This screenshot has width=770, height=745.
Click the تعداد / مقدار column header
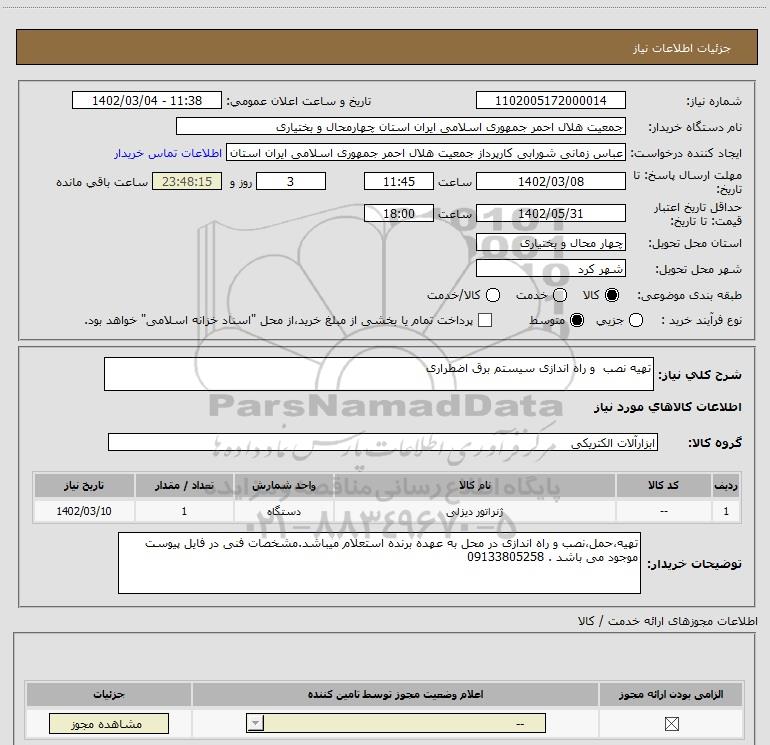[x=184, y=485]
